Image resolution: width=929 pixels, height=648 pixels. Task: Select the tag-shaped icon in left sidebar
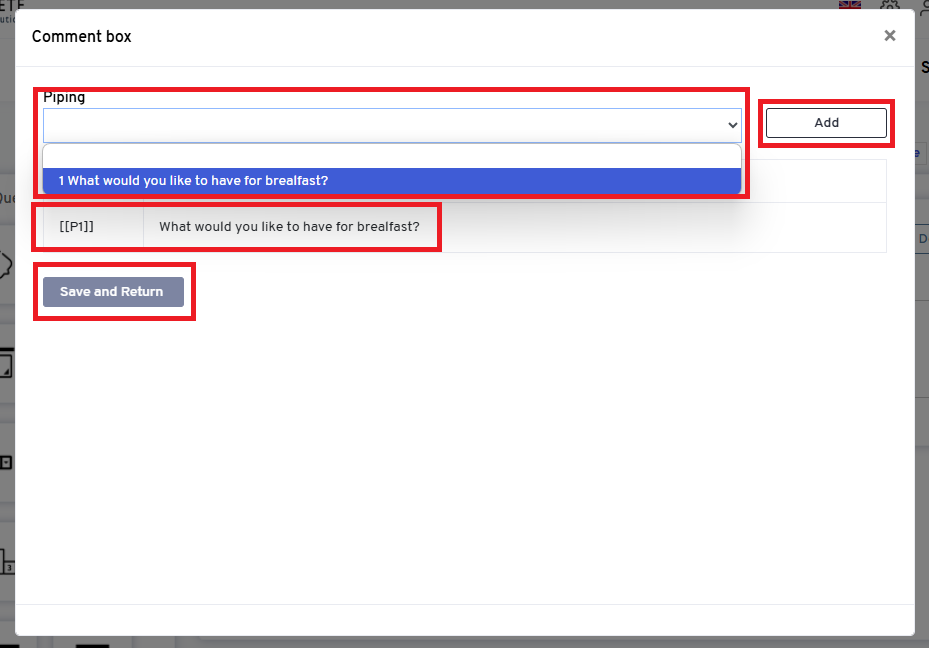tap(5, 265)
